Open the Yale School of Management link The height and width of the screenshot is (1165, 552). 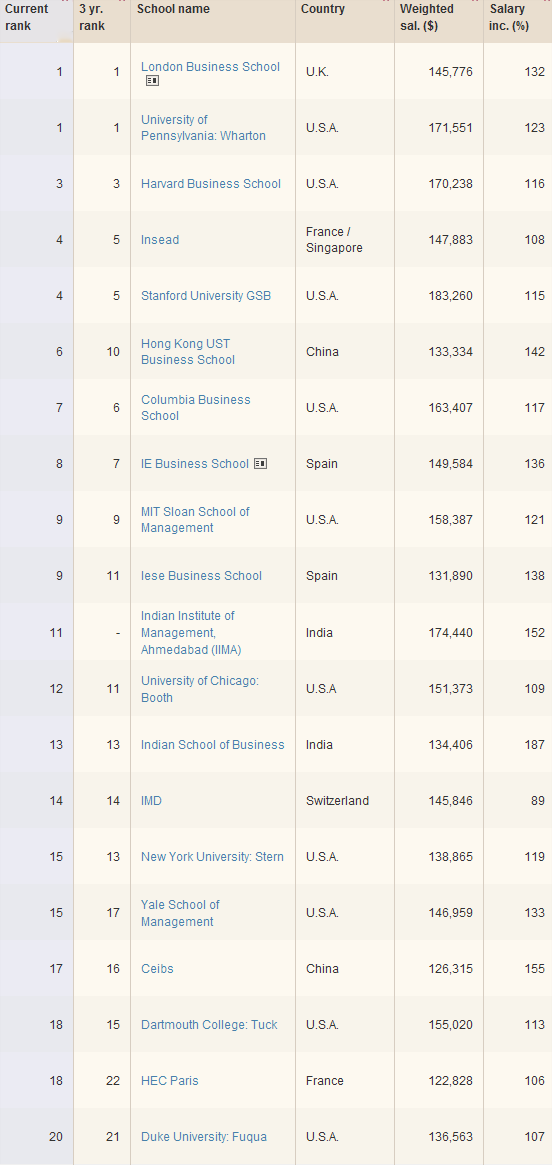181,913
